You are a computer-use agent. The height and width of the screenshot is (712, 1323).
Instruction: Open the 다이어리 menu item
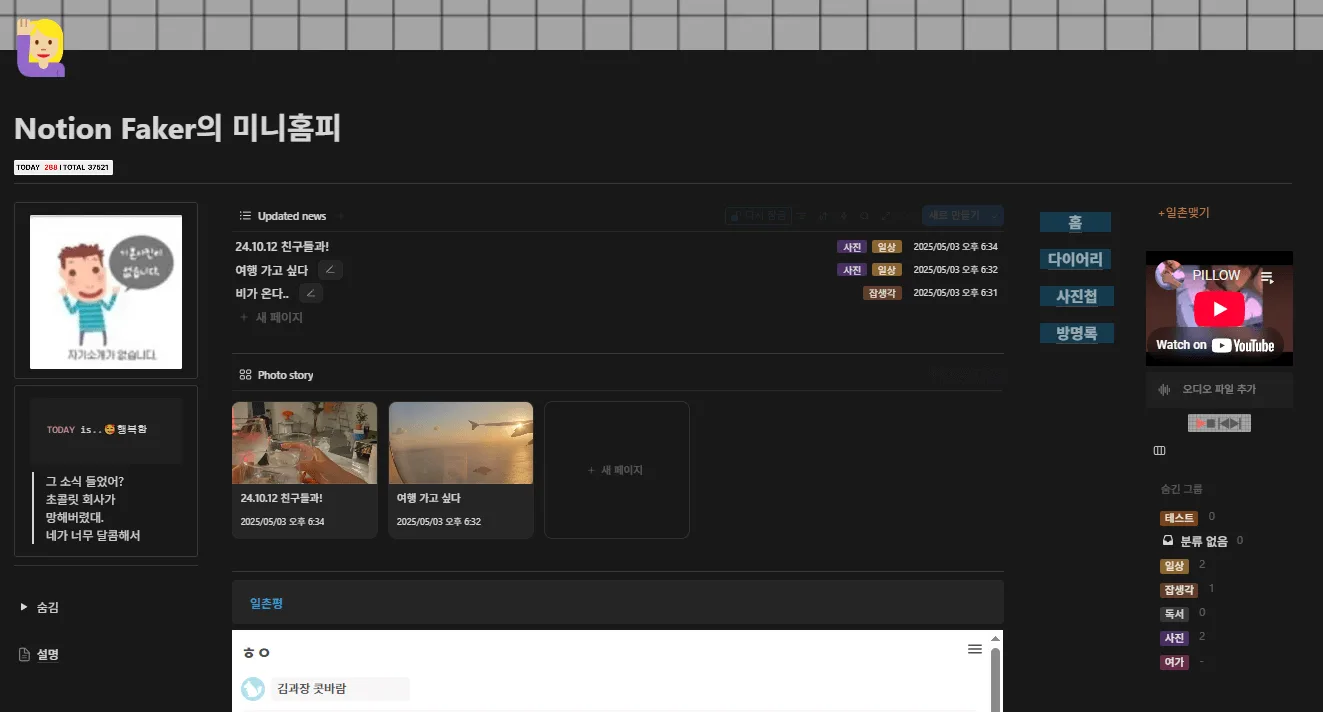click(1075, 260)
